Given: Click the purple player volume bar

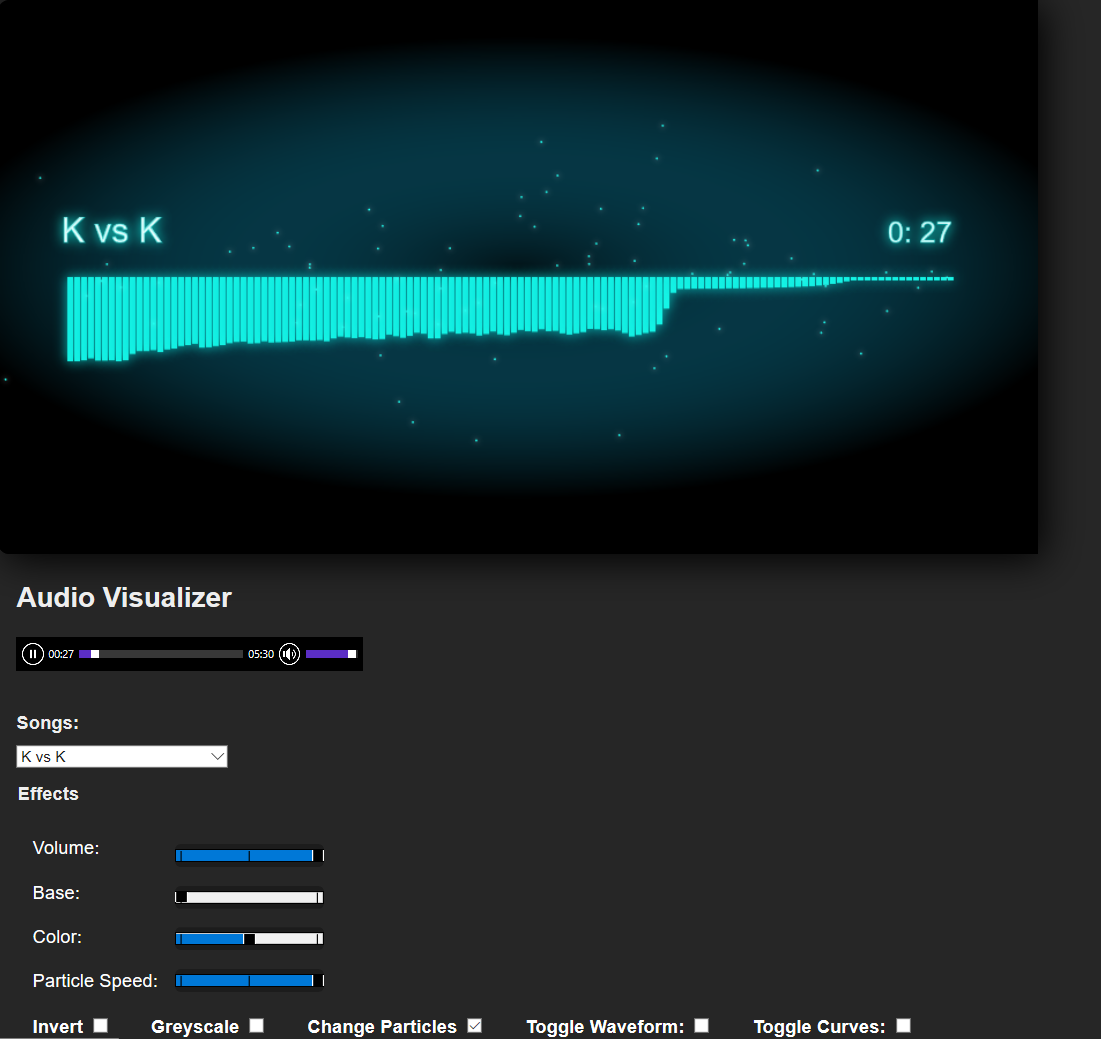Looking at the screenshot, I should click(x=330, y=654).
